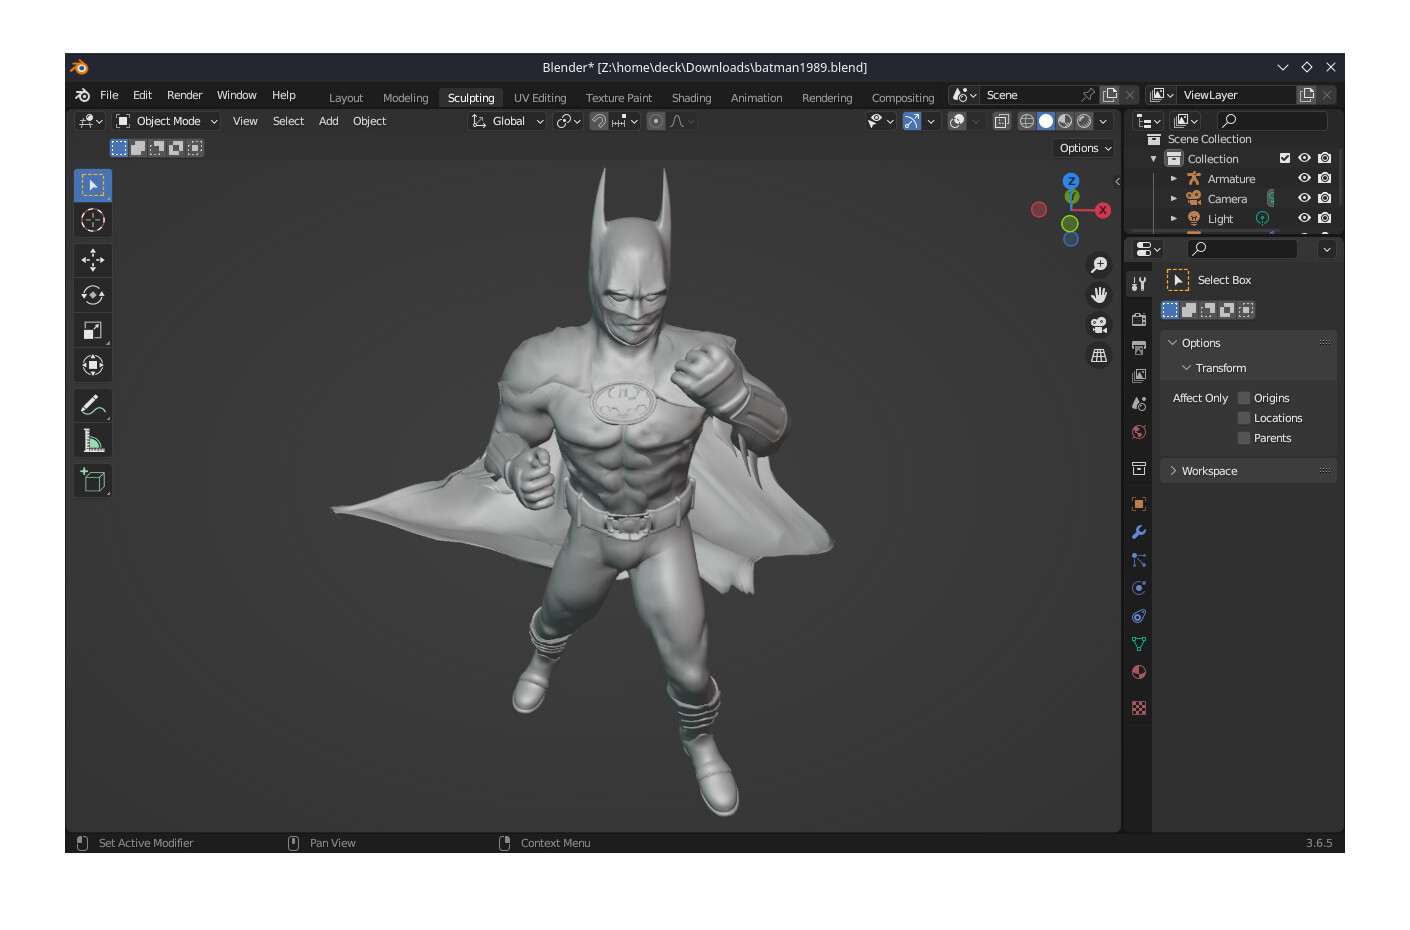Expand the Light tree item
The image size is (1410, 930).
pos(1174,219)
